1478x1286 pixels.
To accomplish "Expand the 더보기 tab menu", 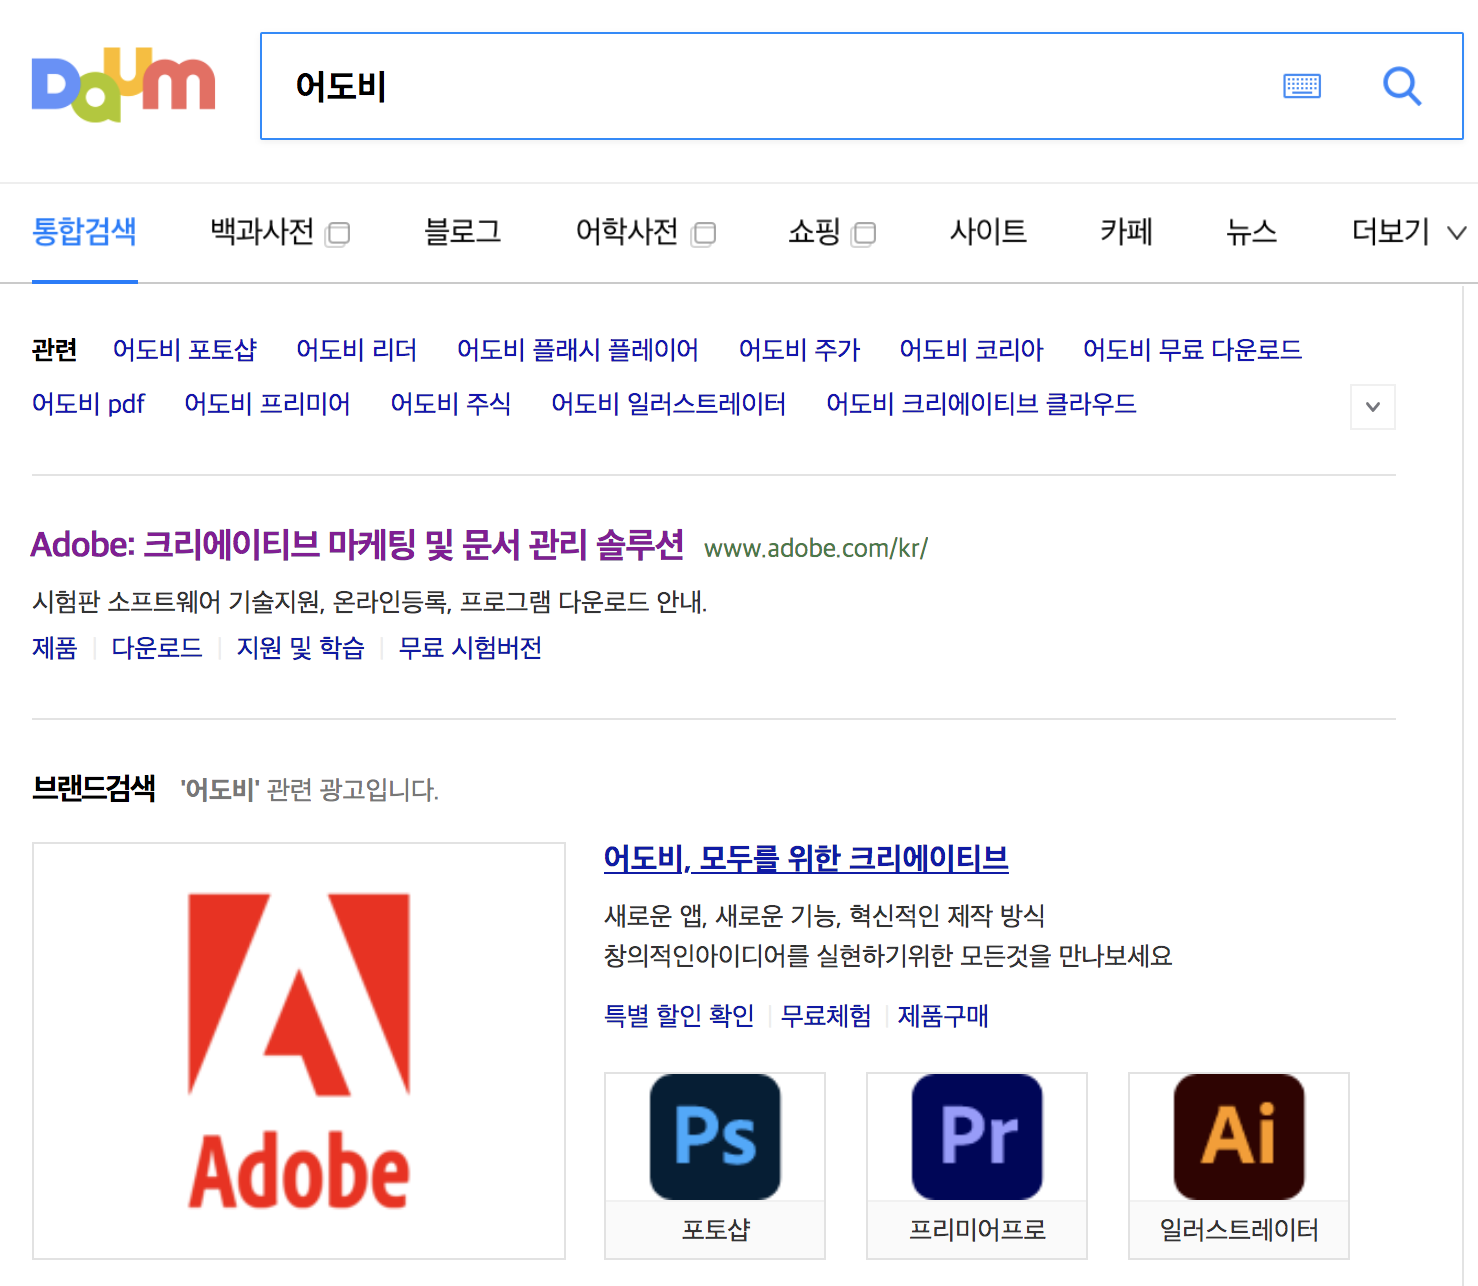I will (1409, 232).
